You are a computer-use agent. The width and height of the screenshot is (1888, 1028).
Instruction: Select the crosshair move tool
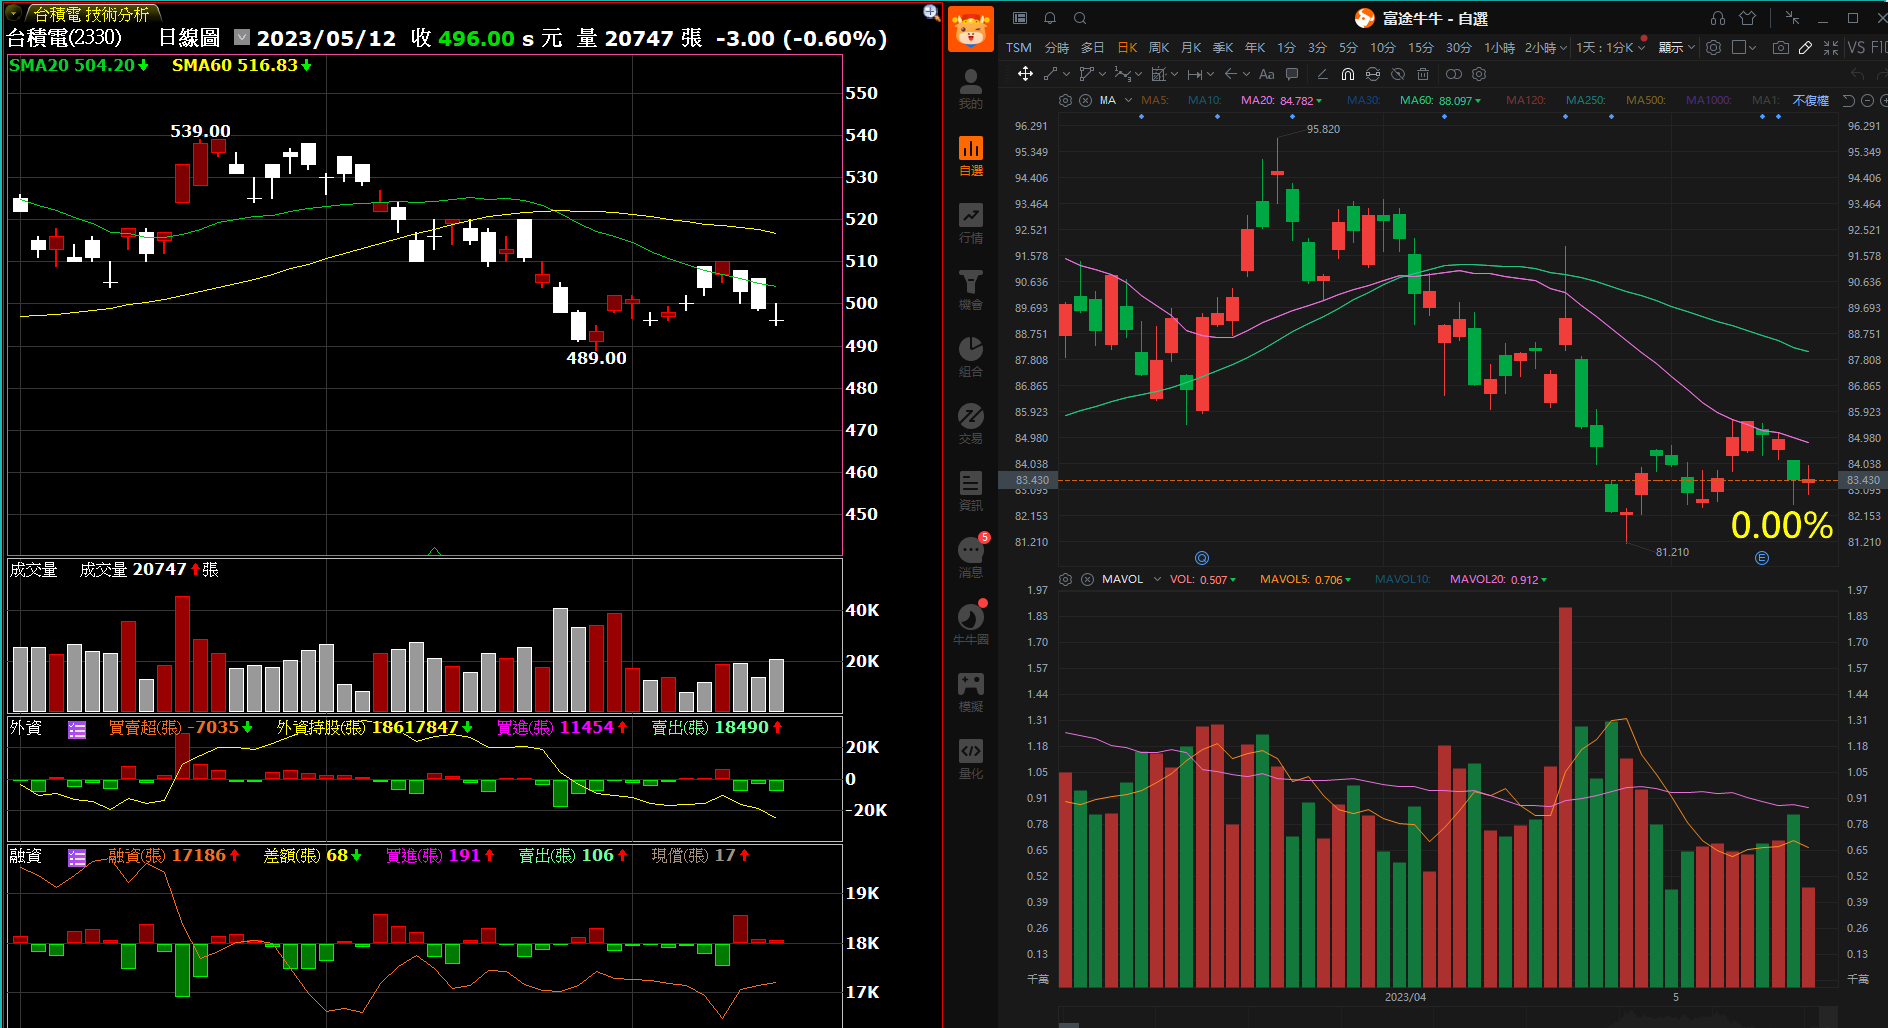coord(1025,74)
